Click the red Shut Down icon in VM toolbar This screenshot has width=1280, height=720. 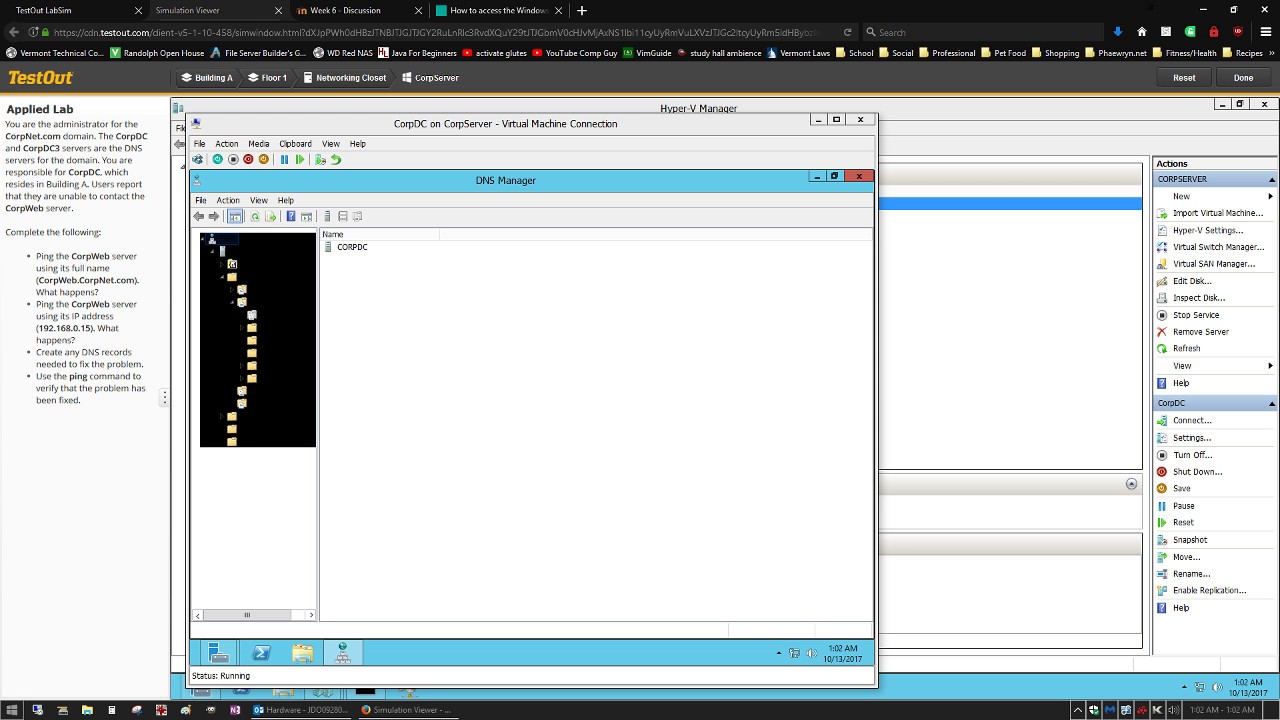tap(248, 159)
